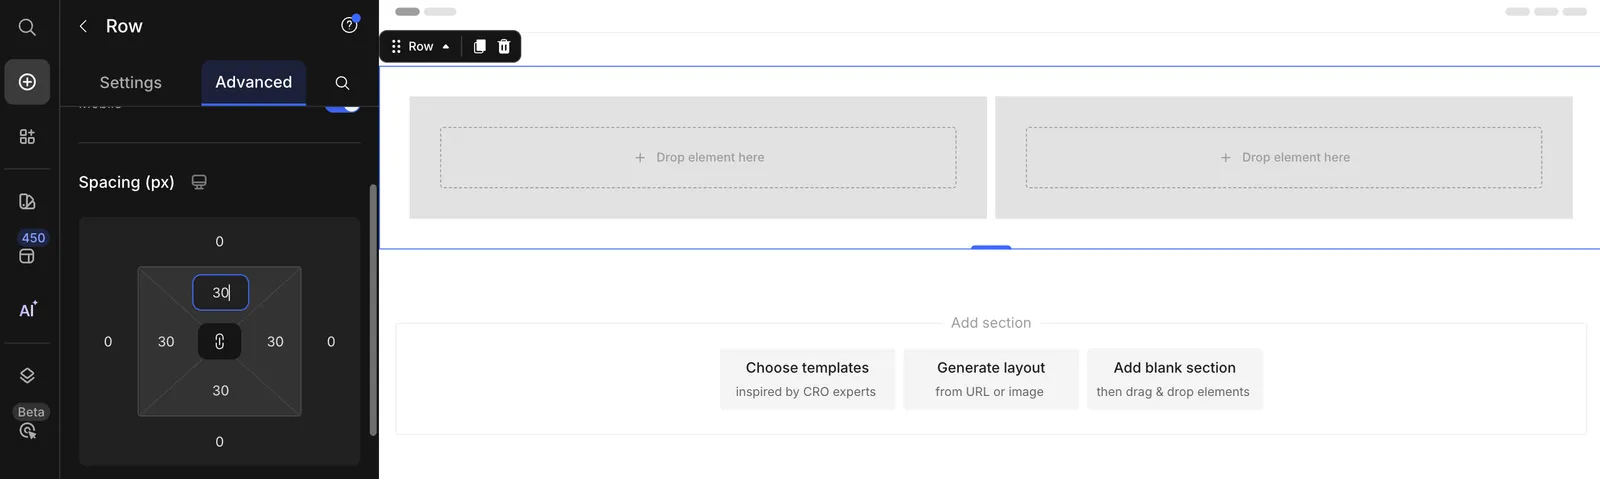Expand the Row parent selector dropdown

click(x=429, y=46)
